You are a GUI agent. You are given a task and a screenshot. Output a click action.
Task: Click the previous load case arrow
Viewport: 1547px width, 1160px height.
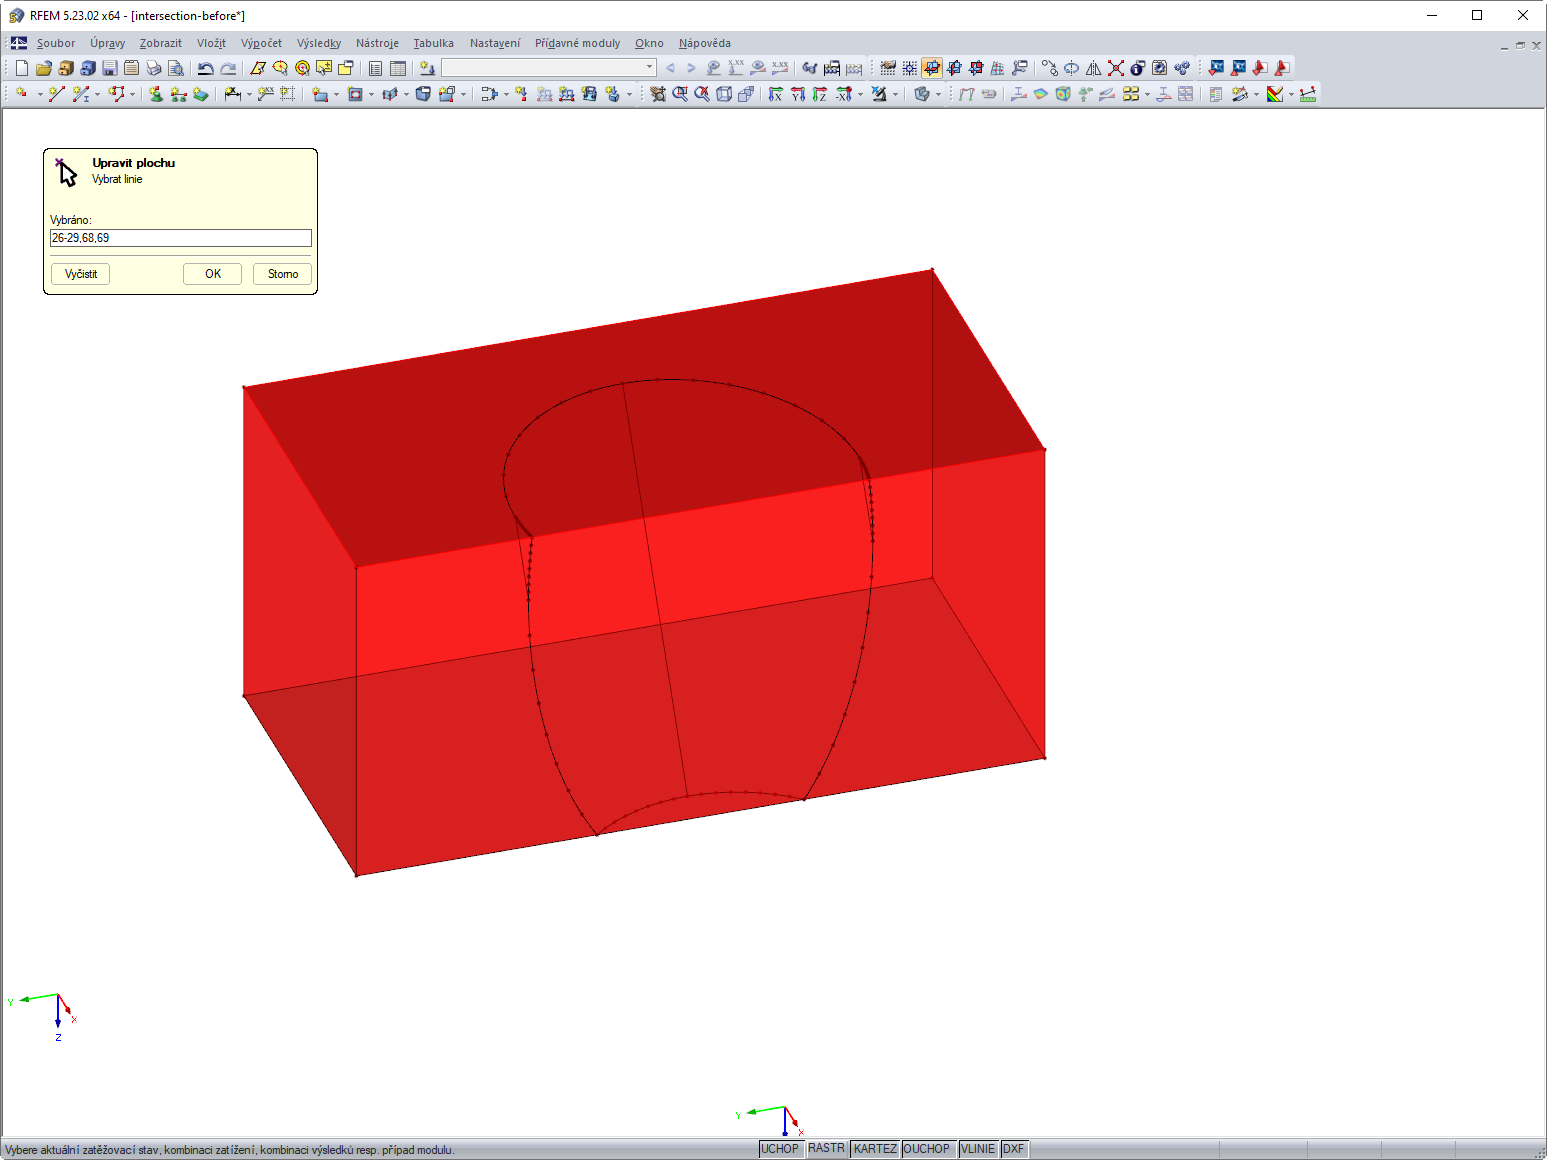670,68
